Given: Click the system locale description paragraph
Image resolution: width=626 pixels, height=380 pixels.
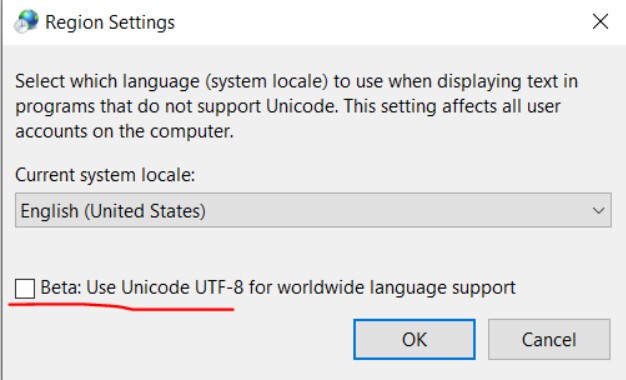Looking at the screenshot, I should click(x=296, y=106).
